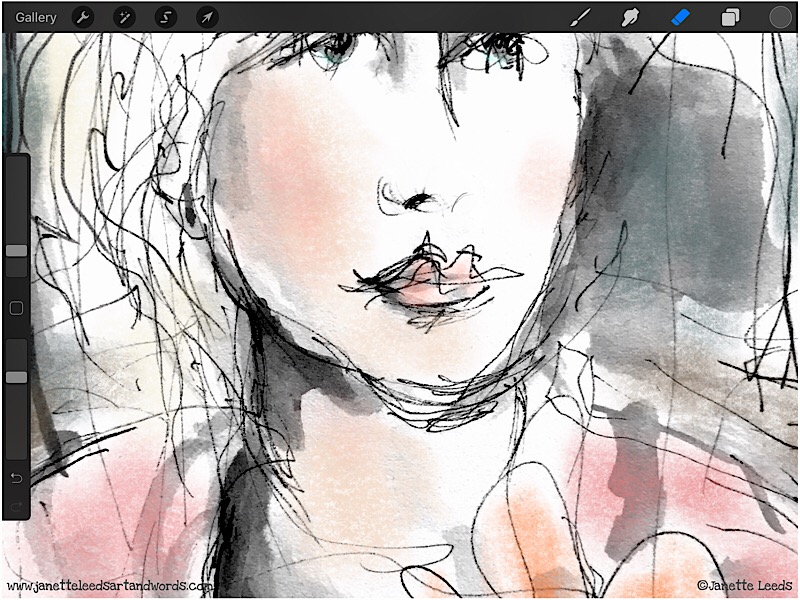Activate the Transform arrow tool
The image size is (800, 600).
click(x=206, y=17)
